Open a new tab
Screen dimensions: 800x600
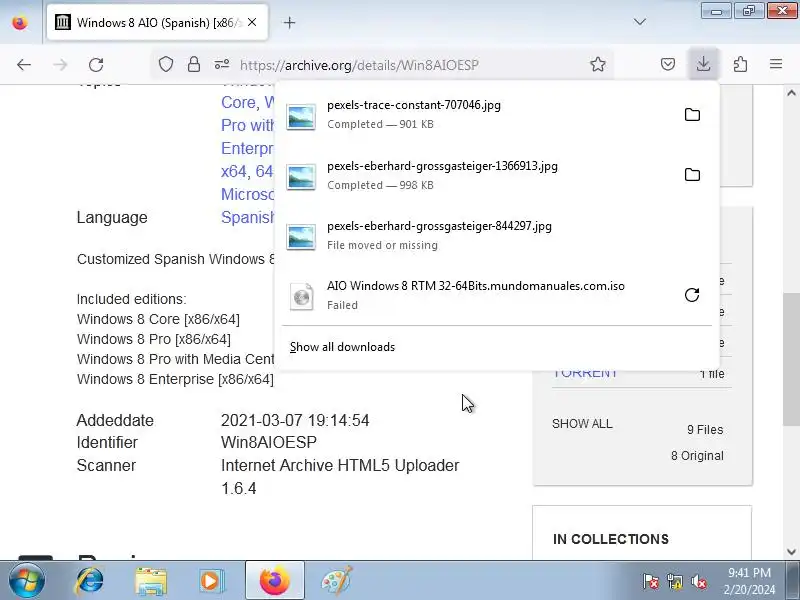pyautogui.click(x=289, y=22)
